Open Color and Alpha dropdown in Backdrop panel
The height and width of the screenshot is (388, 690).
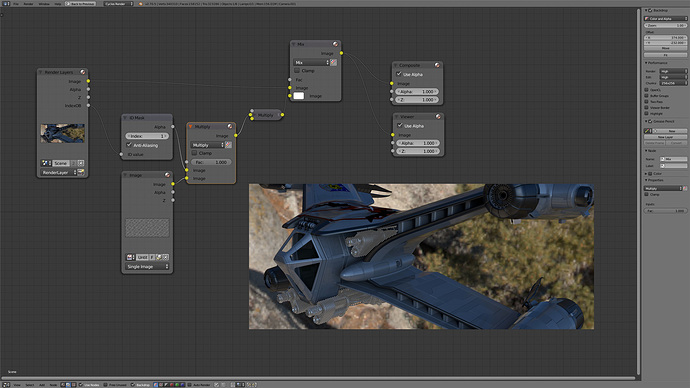point(665,18)
